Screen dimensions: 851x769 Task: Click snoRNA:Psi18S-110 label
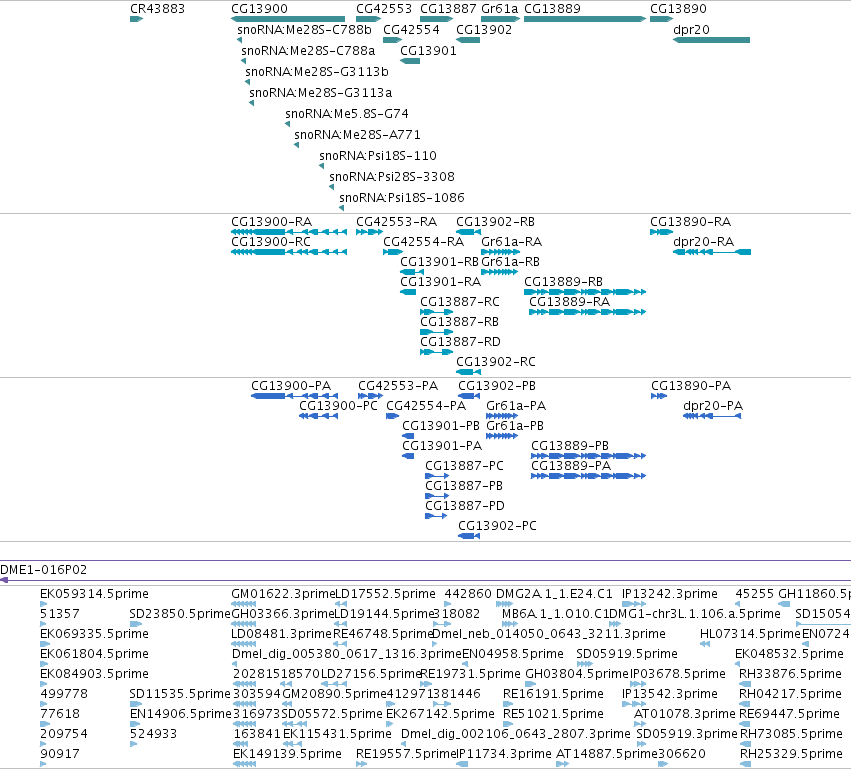coord(378,156)
